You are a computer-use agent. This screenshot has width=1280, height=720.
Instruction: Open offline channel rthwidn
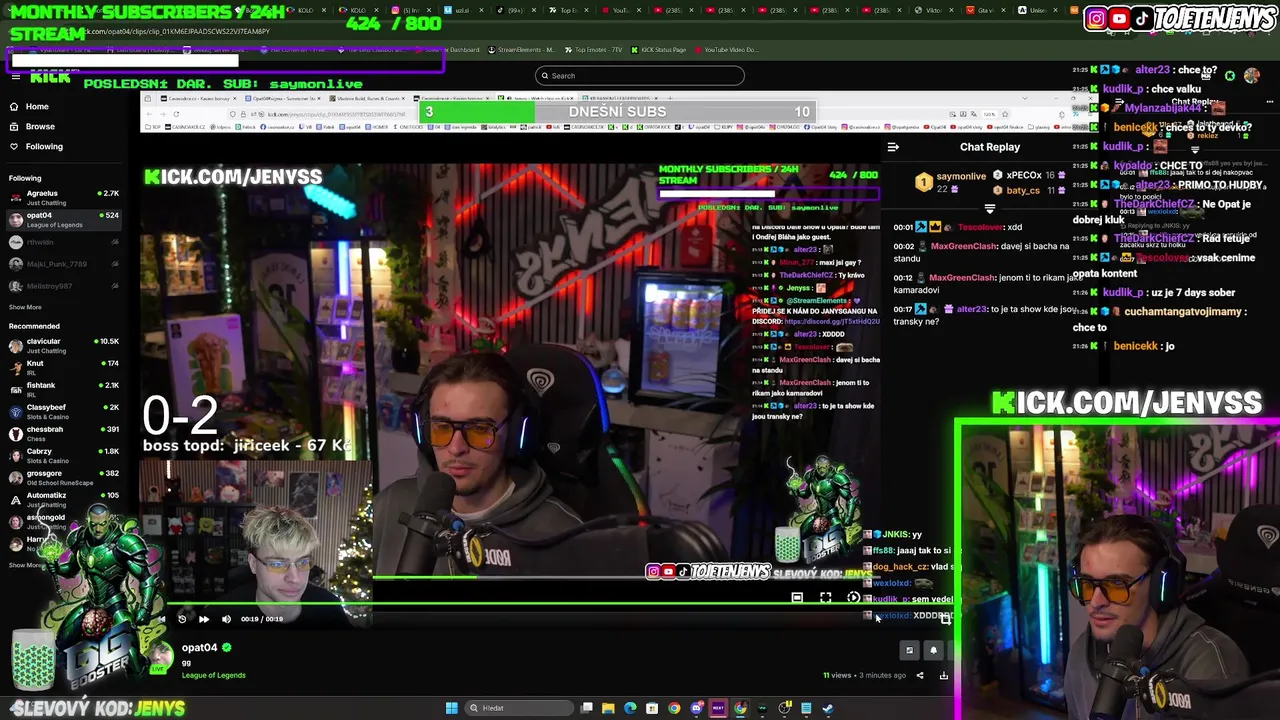[63, 242]
